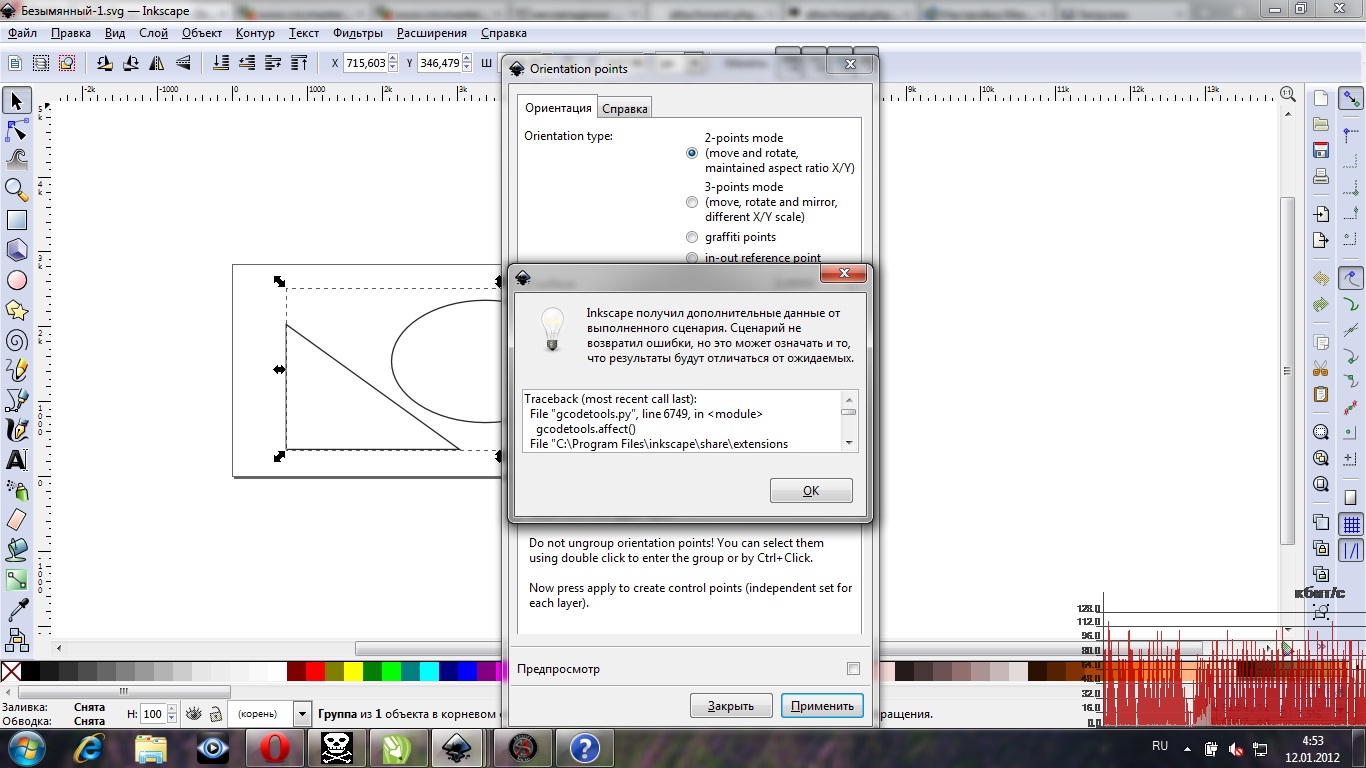Undo the last action via toolbar arrow
This screenshot has height=768, width=1366.
(1321, 279)
